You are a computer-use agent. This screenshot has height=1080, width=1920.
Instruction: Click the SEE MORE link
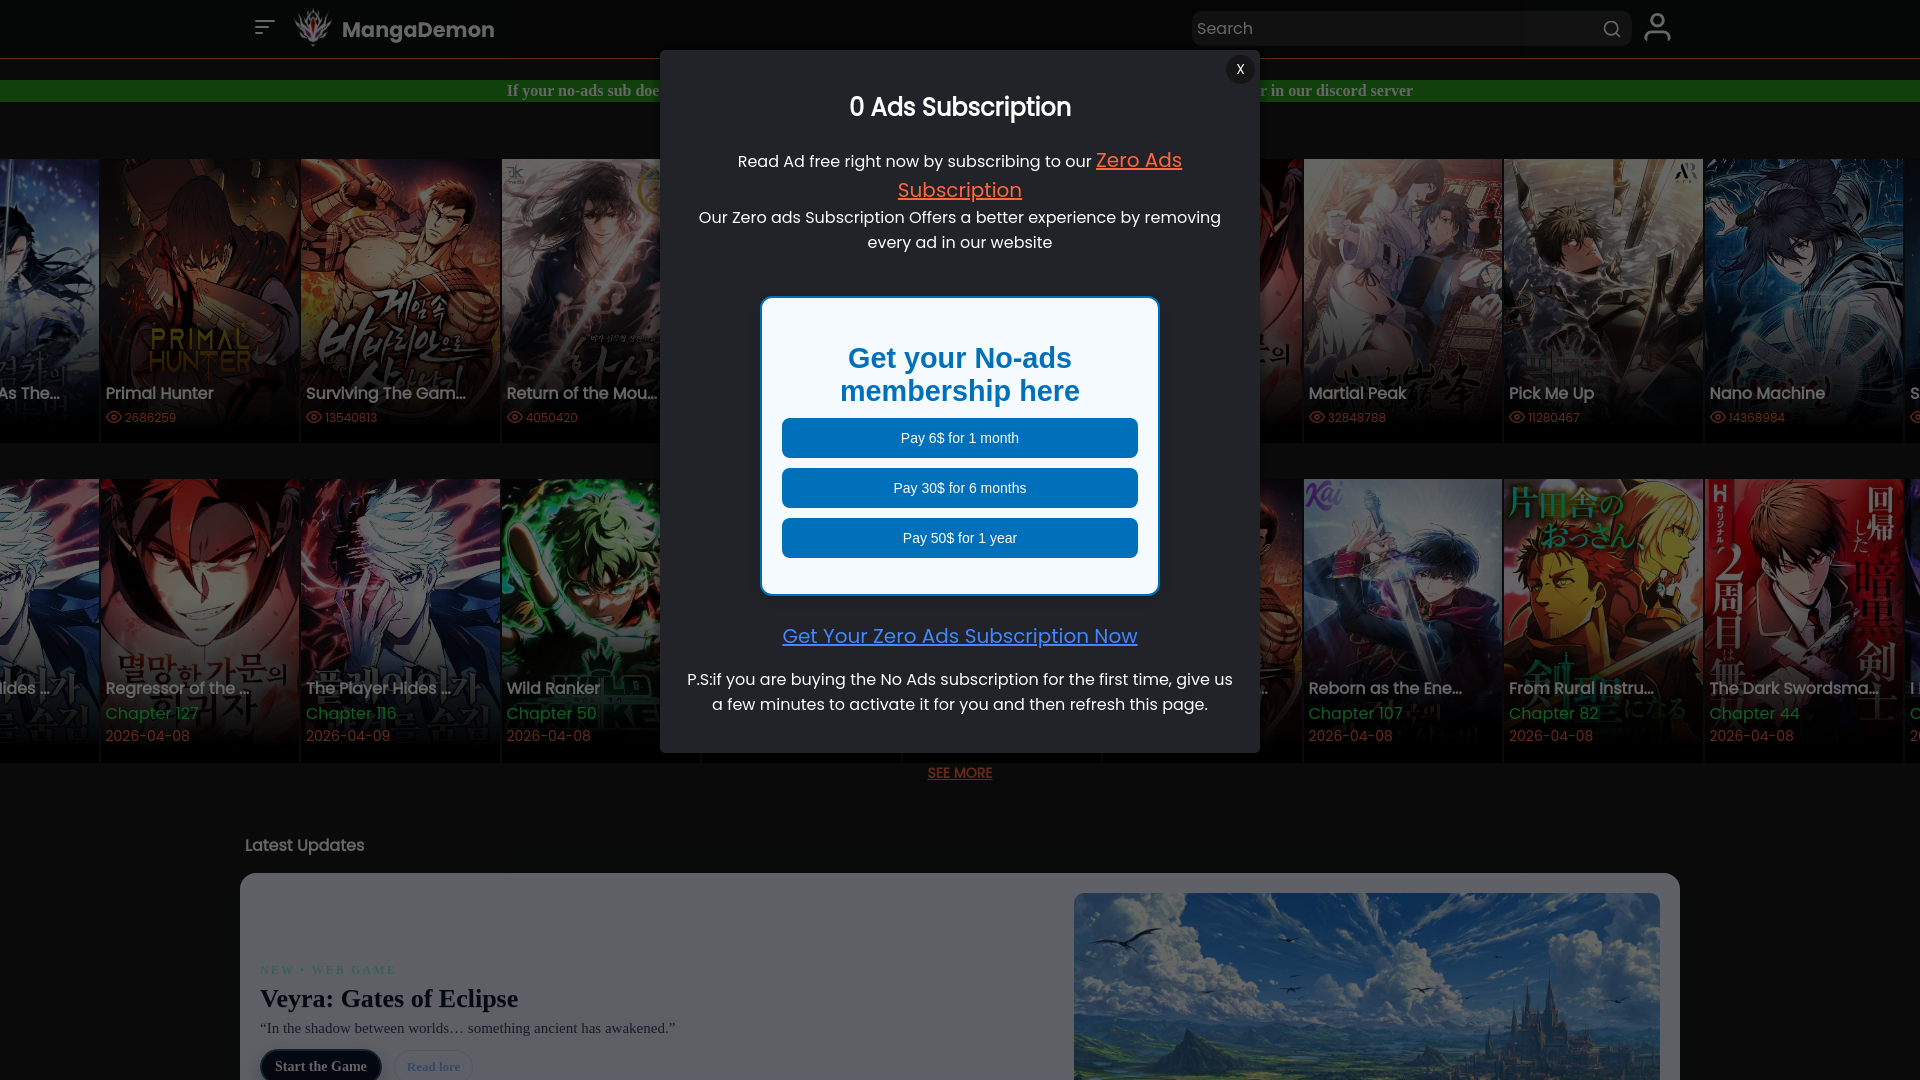(960, 773)
